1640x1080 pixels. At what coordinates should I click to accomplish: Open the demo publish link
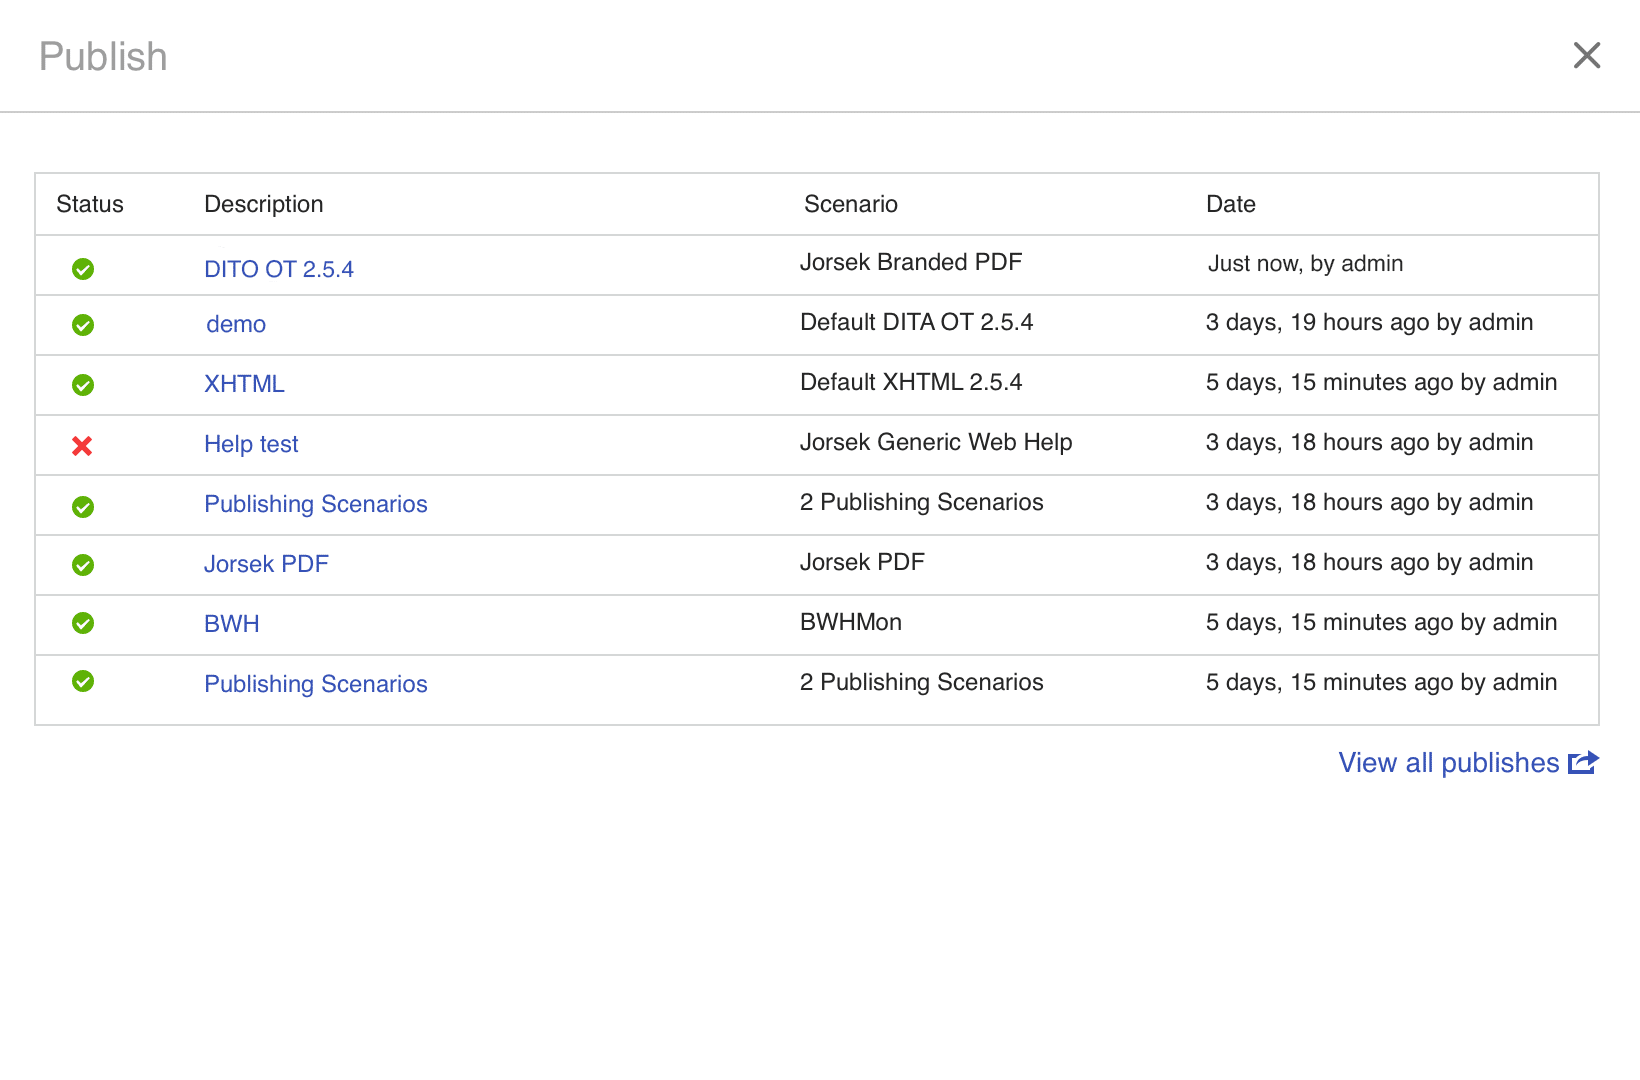coord(236,324)
